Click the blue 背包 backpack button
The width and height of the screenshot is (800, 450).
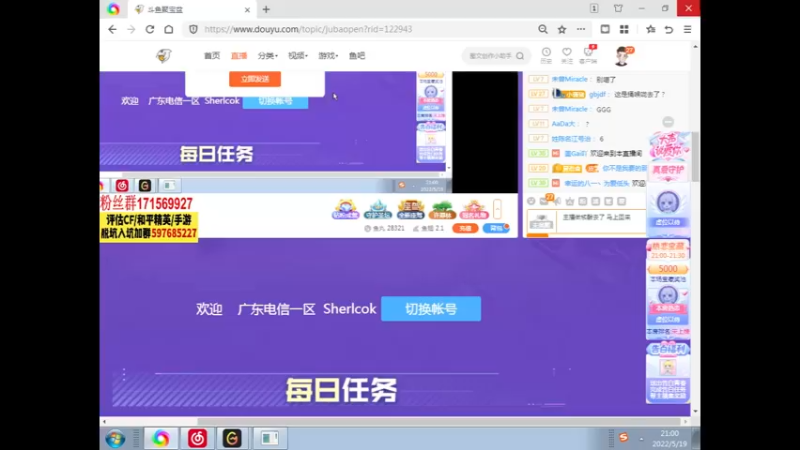click(x=496, y=228)
